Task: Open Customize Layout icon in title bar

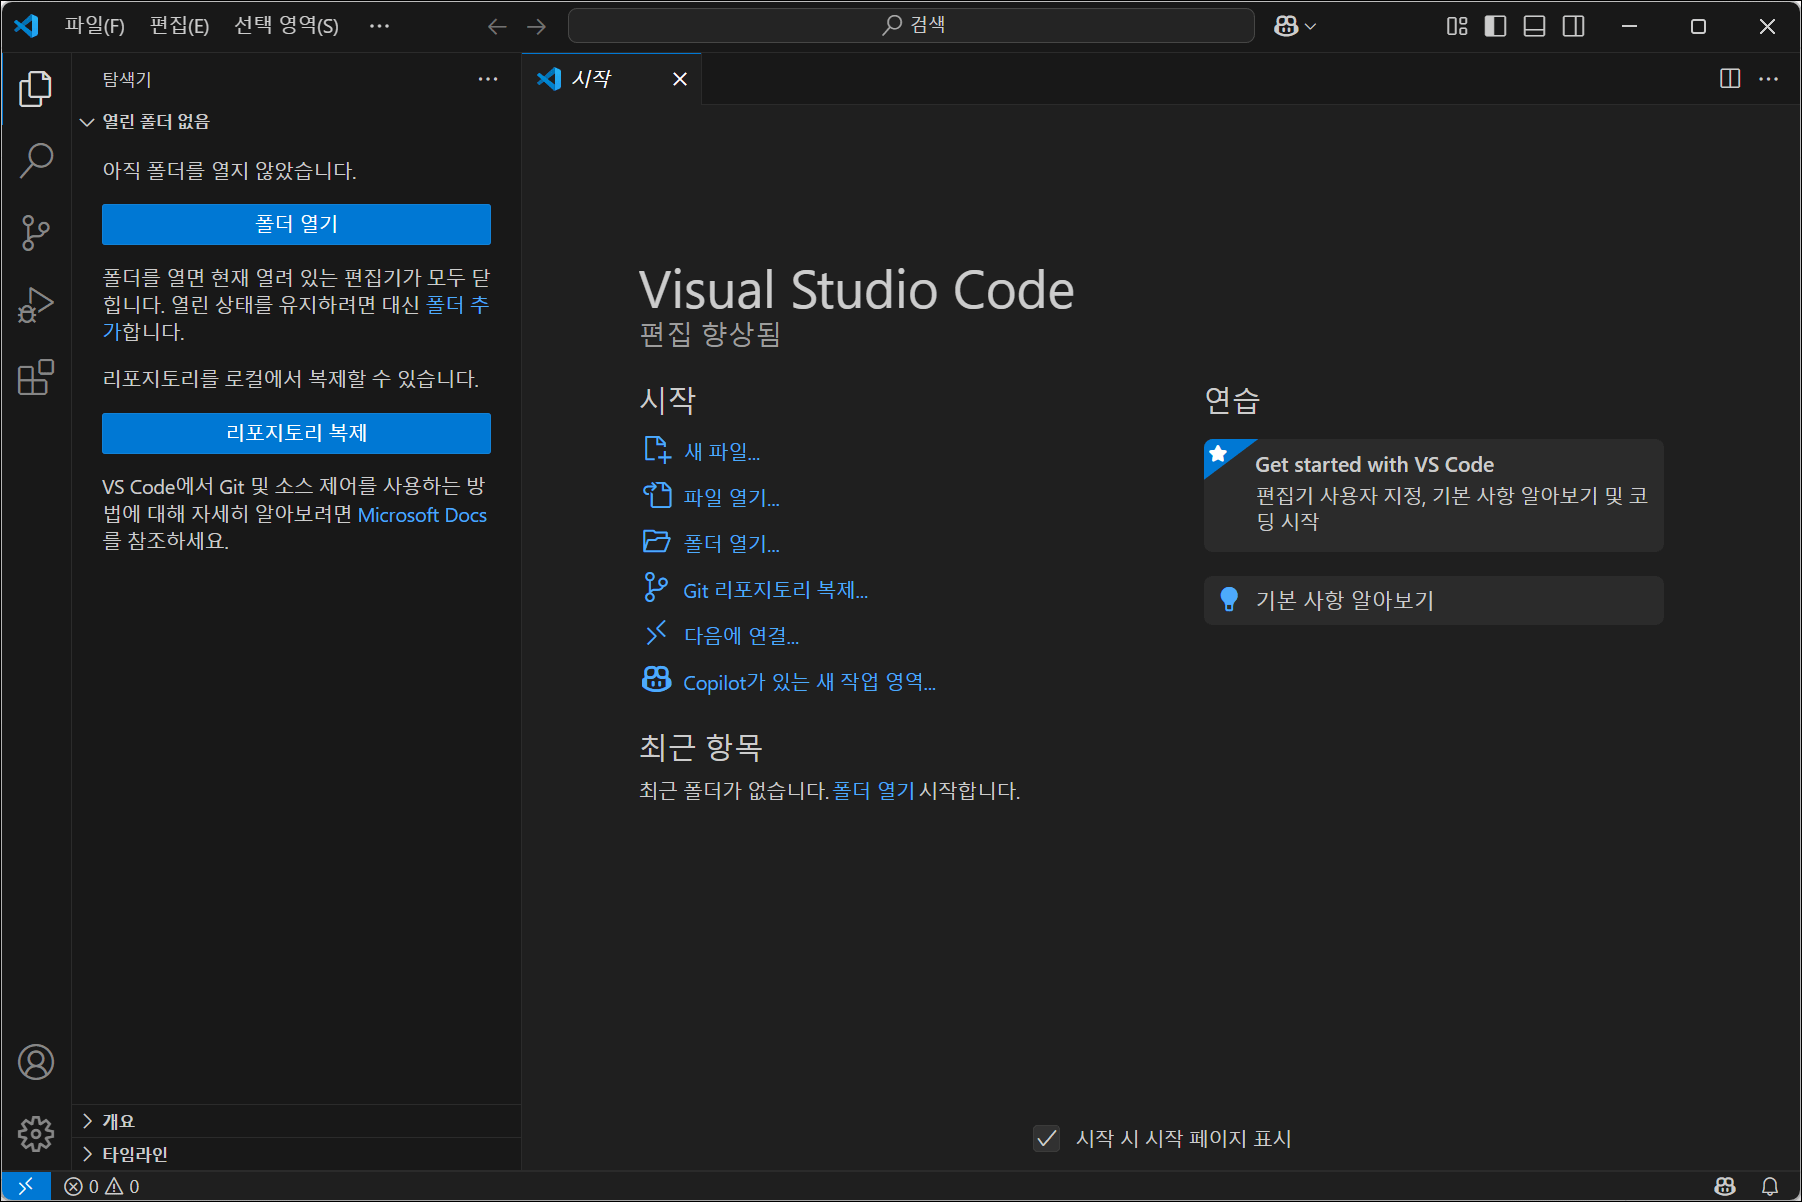Action: click(1457, 27)
